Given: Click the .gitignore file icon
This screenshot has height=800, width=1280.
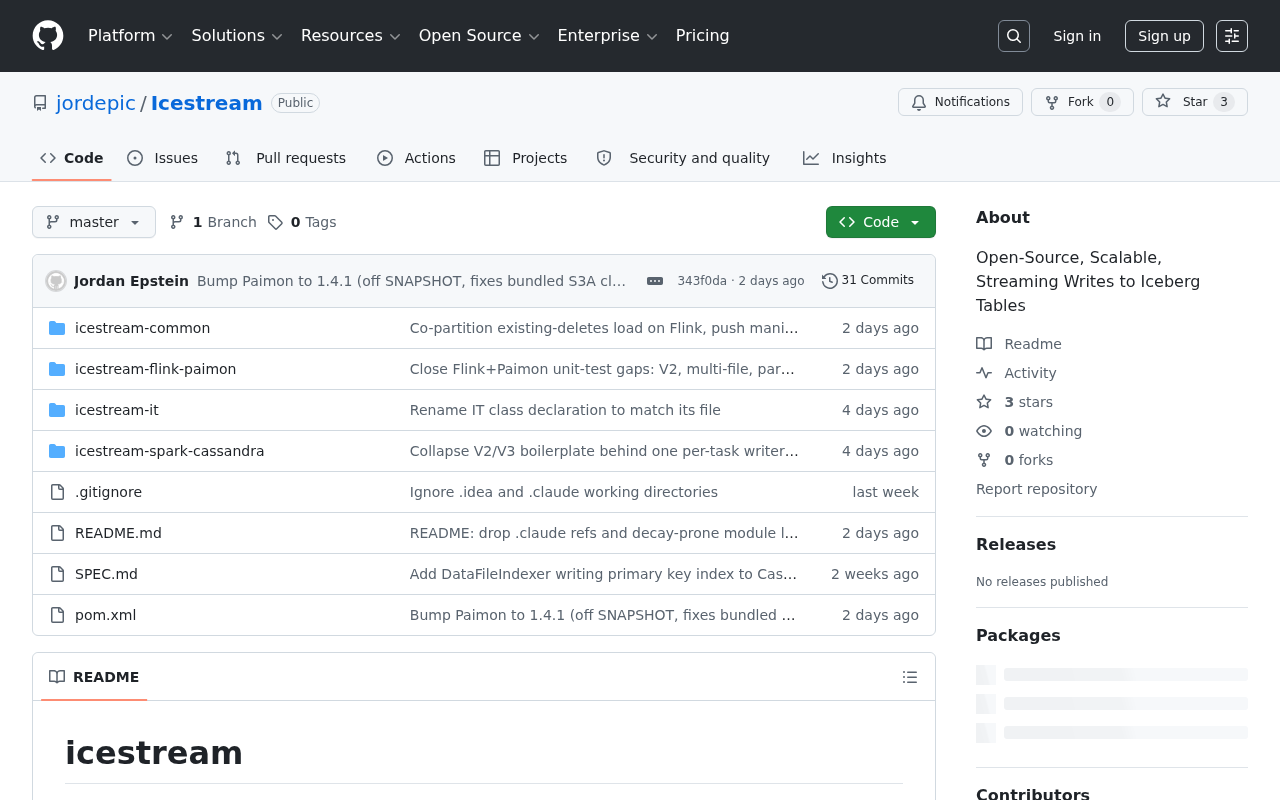Looking at the screenshot, I should point(57,492).
